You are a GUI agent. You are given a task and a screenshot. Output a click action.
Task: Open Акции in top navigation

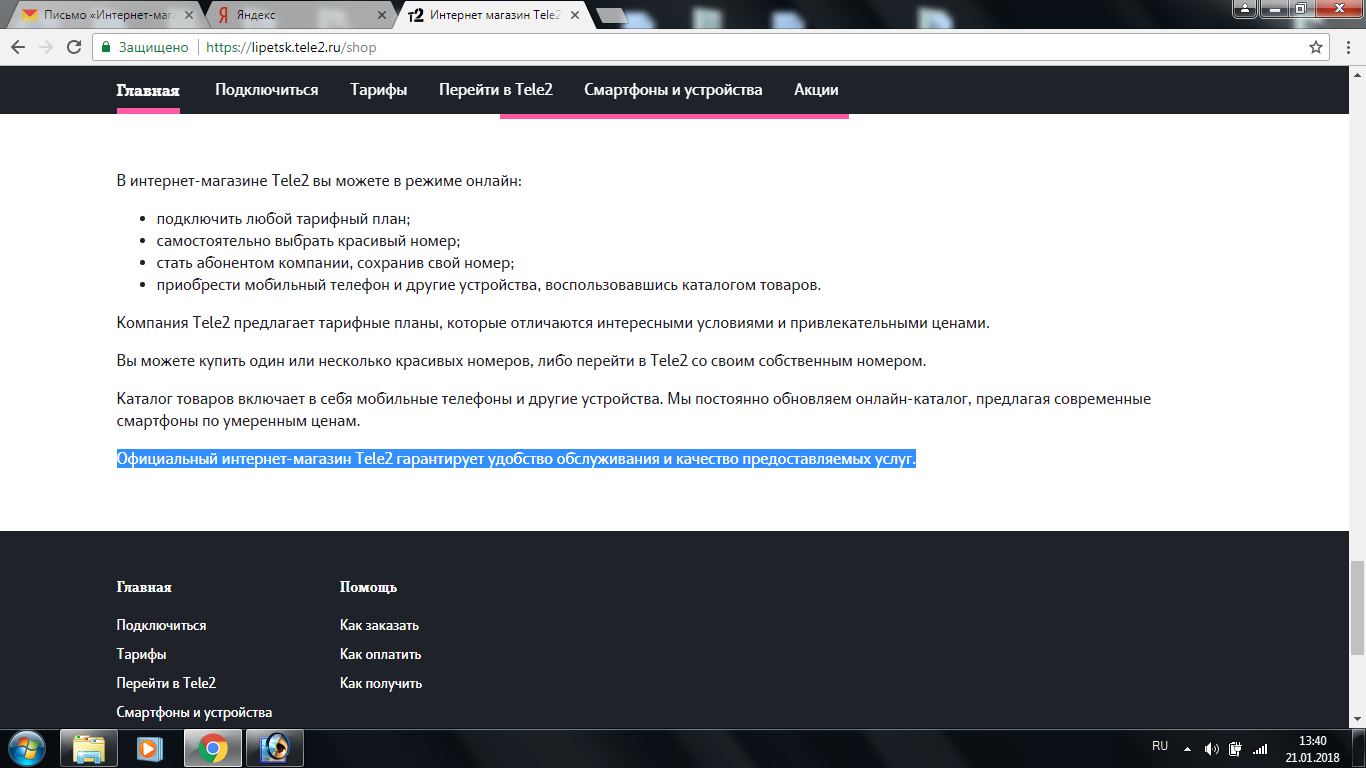coord(816,90)
